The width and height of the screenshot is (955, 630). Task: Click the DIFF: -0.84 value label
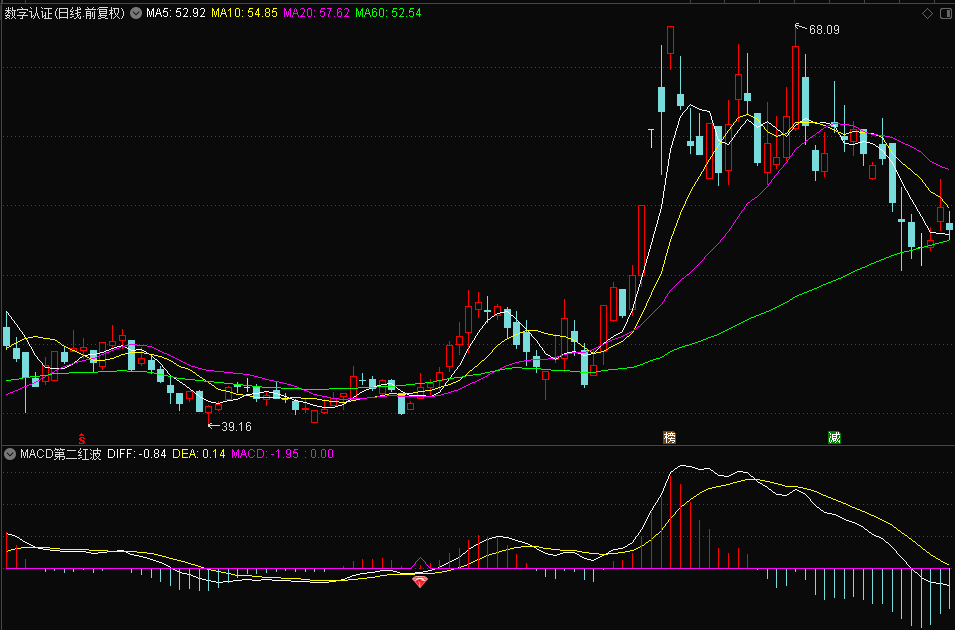pyautogui.click(x=136, y=454)
